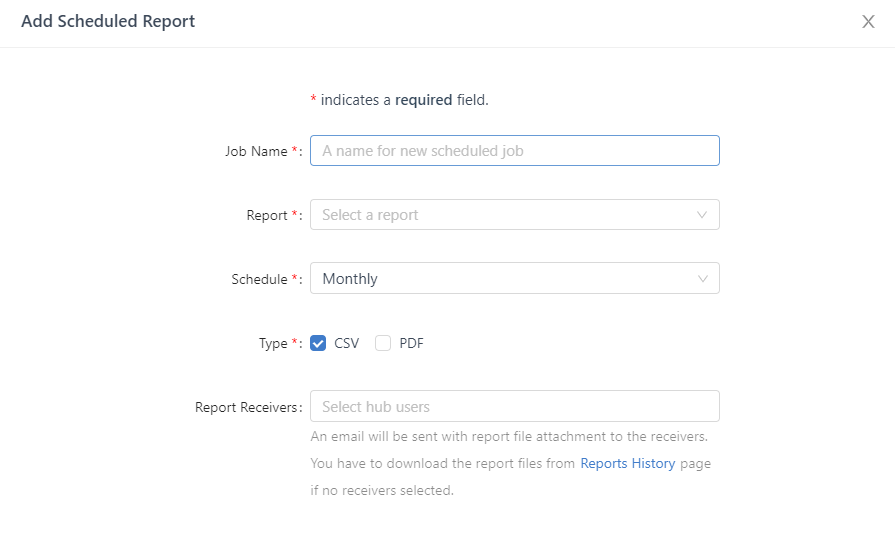The width and height of the screenshot is (895, 543).
Task: Click the email attachment helper text
Action: coord(509,437)
